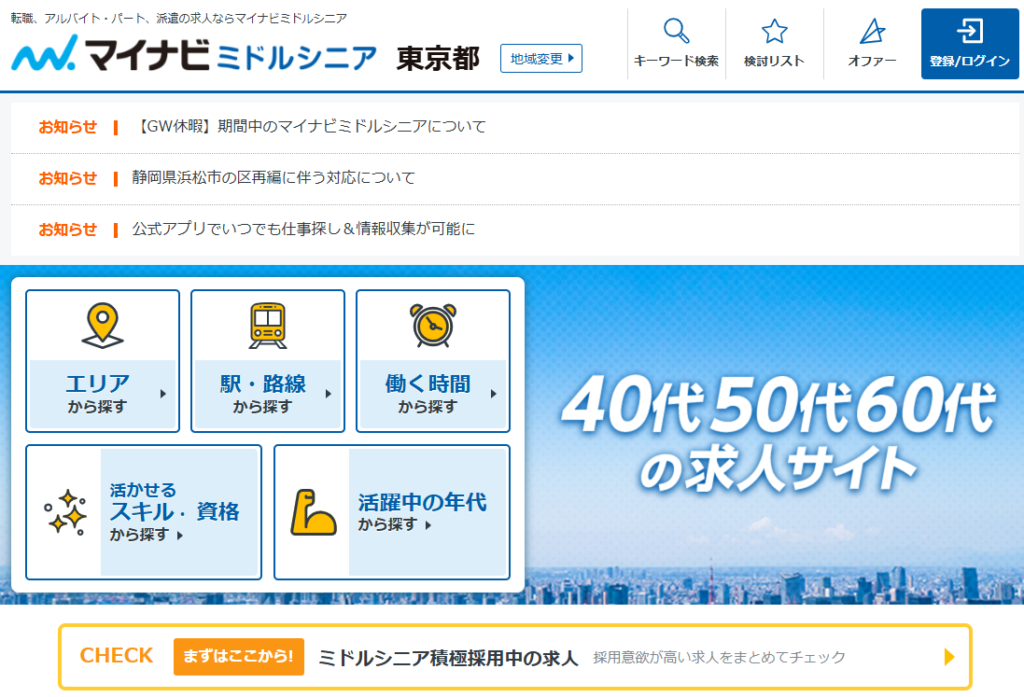The image size is (1024, 697).
Task: Click the flexed arm 活躍中の年代 icon
Action: click(312, 512)
